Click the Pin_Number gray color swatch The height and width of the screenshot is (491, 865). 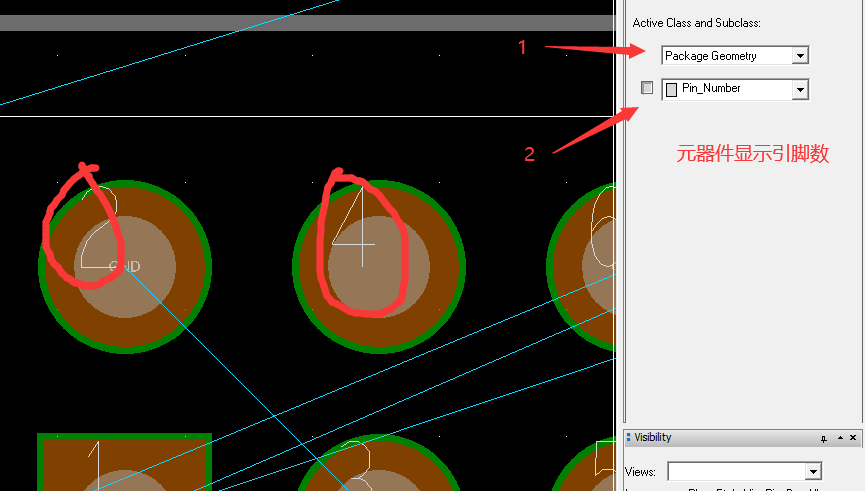click(x=672, y=89)
